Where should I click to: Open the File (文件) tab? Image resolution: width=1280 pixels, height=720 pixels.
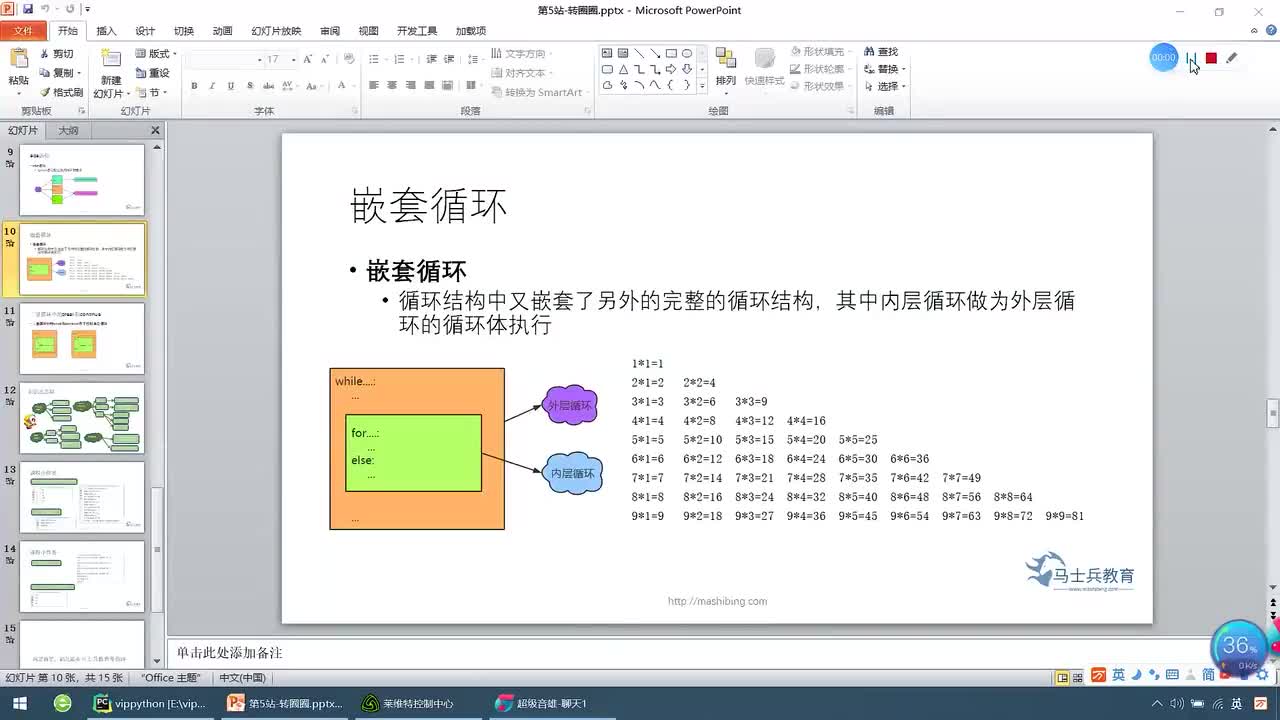tap(22, 31)
